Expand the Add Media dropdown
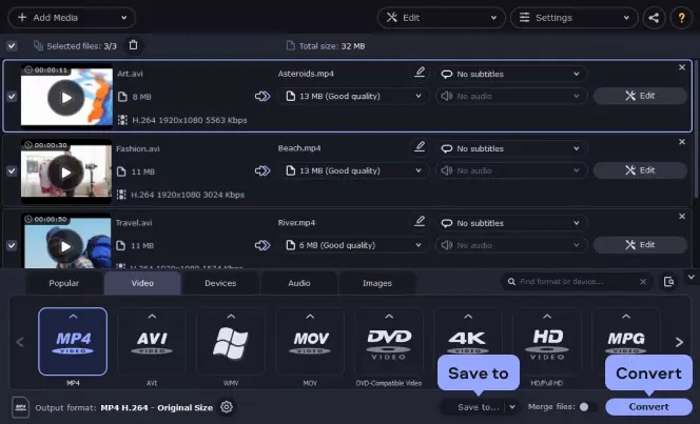700x424 pixels. (x=123, y=18)
